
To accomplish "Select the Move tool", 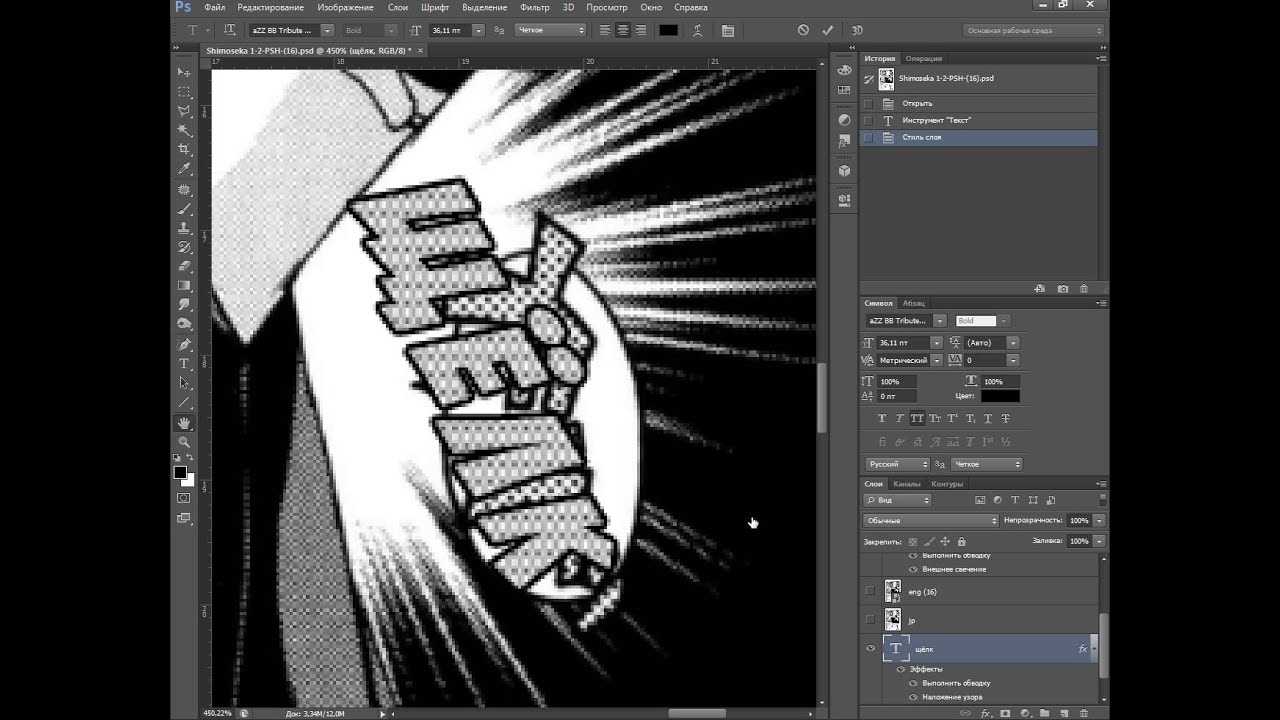I will (x=184, y=72).
